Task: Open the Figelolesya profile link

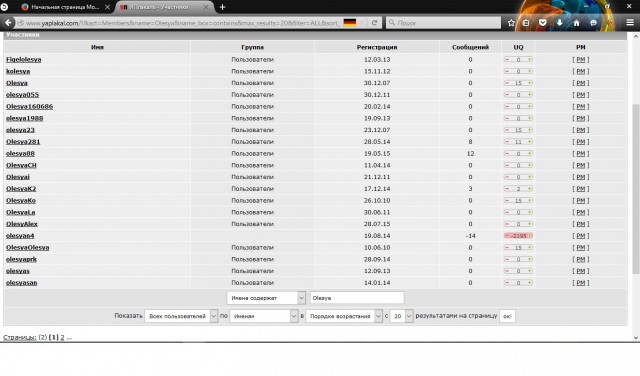Action: click(24, 60)
